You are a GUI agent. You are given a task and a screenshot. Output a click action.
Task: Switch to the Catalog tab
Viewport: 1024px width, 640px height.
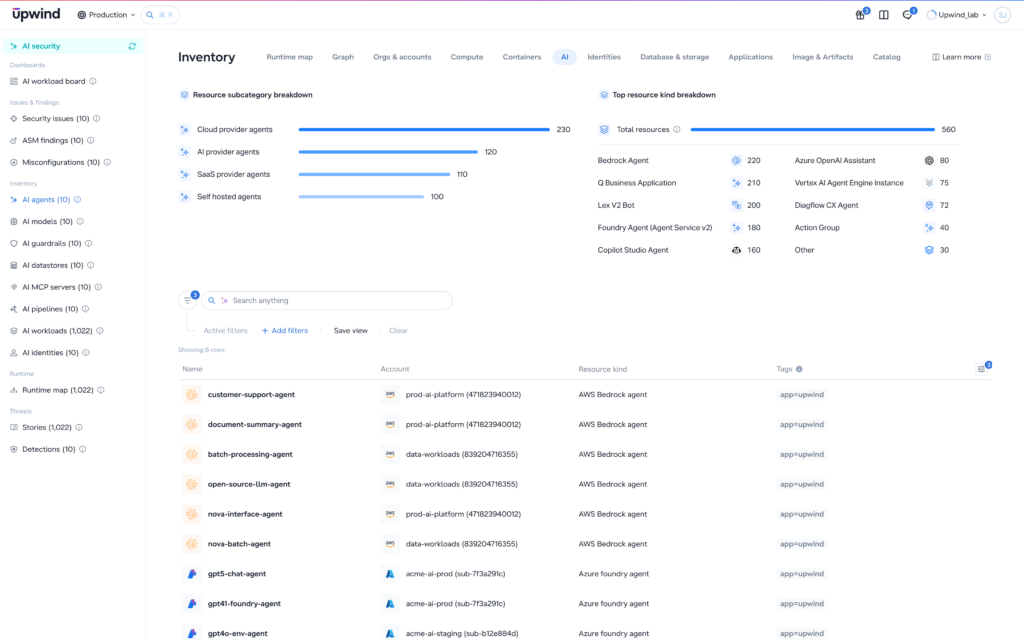(x=886, y=57)
